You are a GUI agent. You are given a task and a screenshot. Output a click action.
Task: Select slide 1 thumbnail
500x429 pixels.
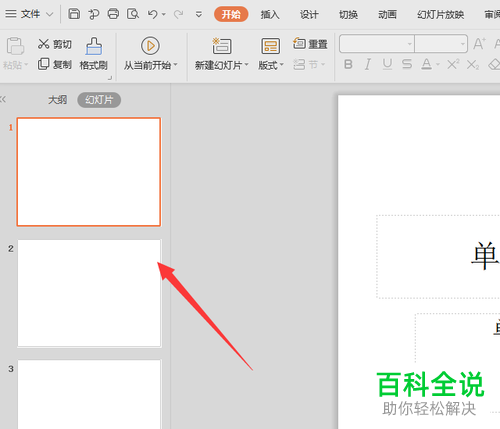[x=89, y=172]
